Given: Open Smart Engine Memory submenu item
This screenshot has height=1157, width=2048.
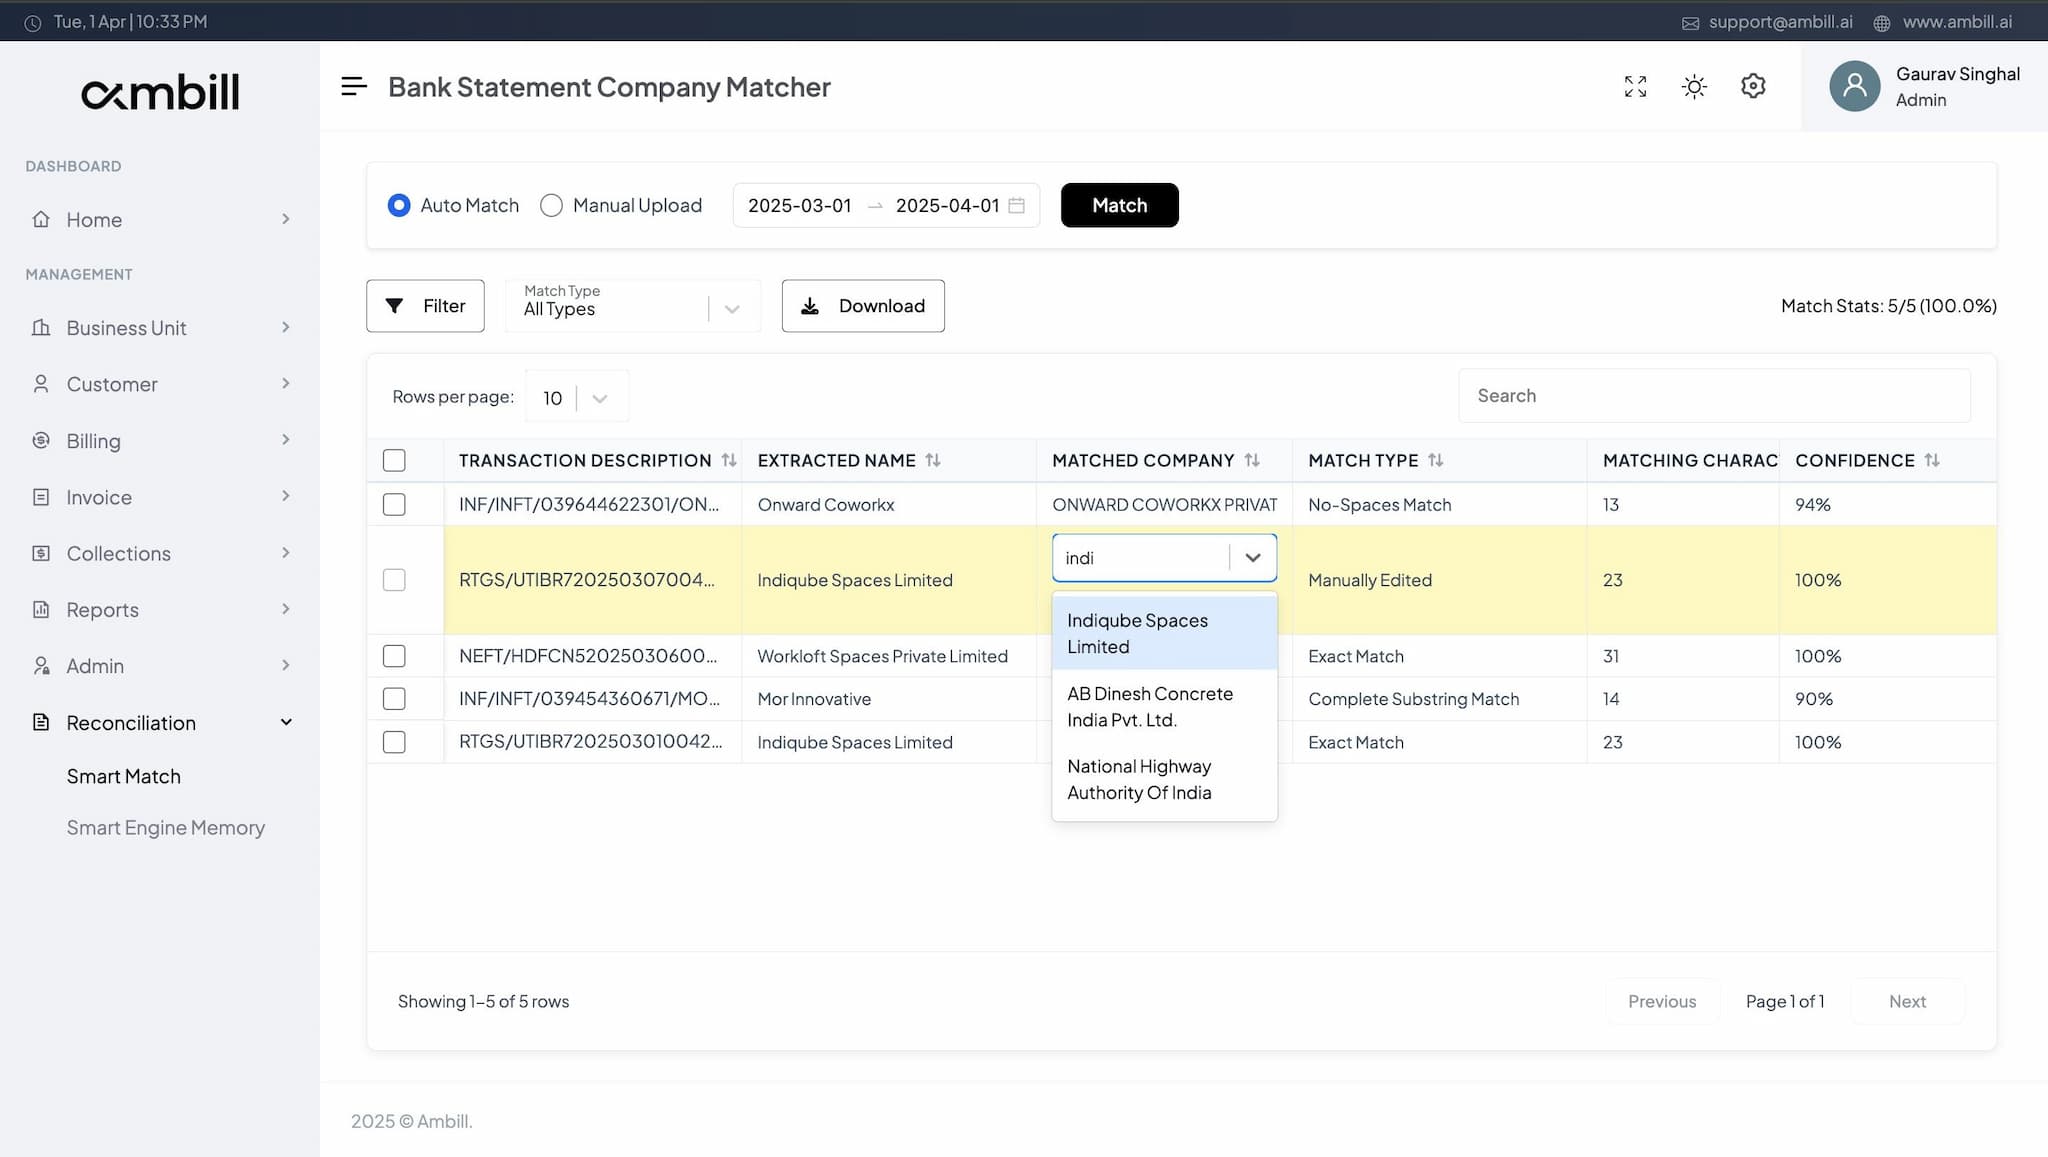Looking at the screenshot, I should coord(166,827).
